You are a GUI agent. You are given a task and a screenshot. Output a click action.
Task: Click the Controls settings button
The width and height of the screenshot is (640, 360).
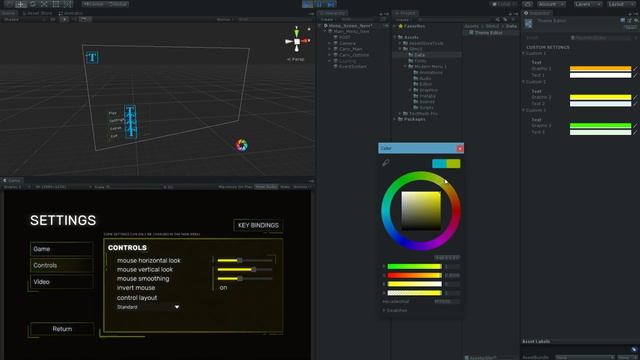(x=61, y=265)
